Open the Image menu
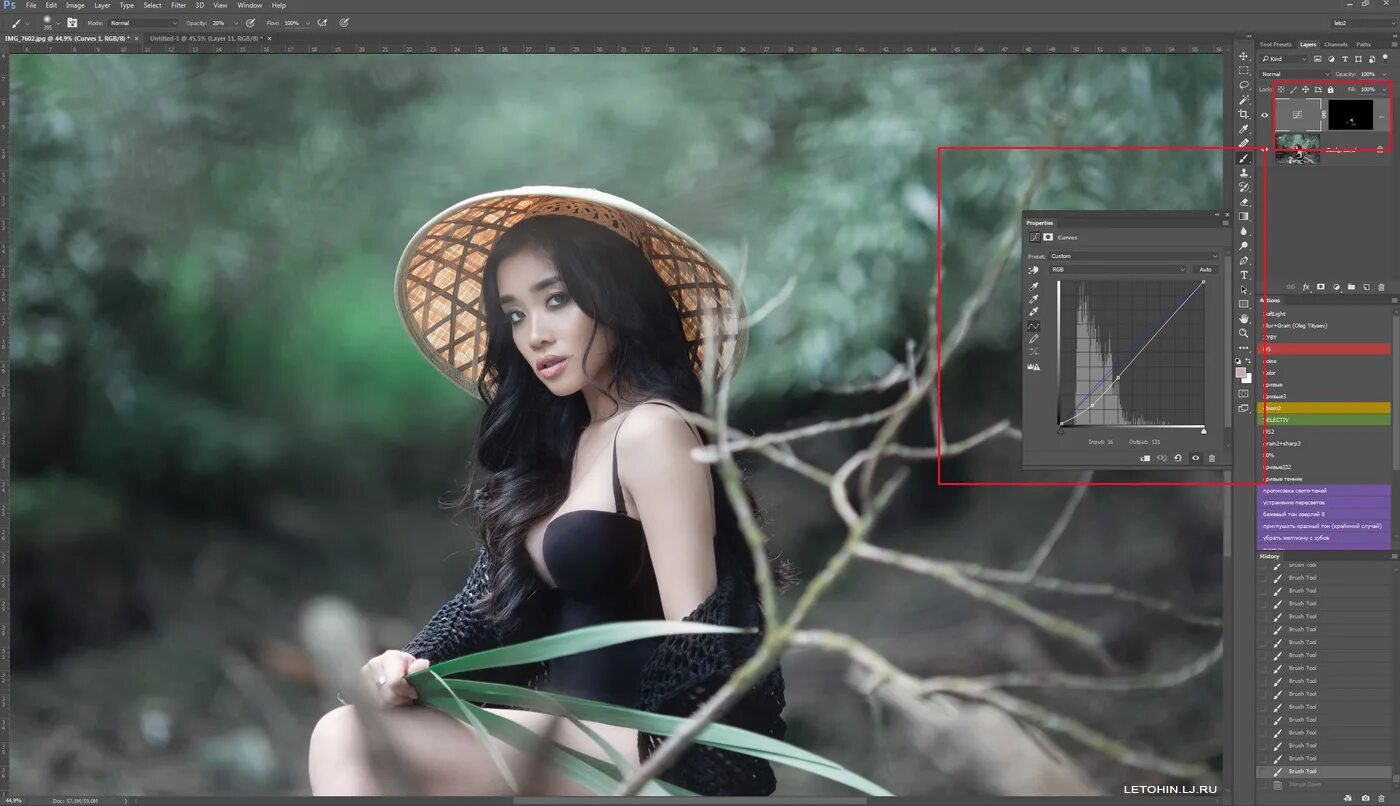 point(75,5)
